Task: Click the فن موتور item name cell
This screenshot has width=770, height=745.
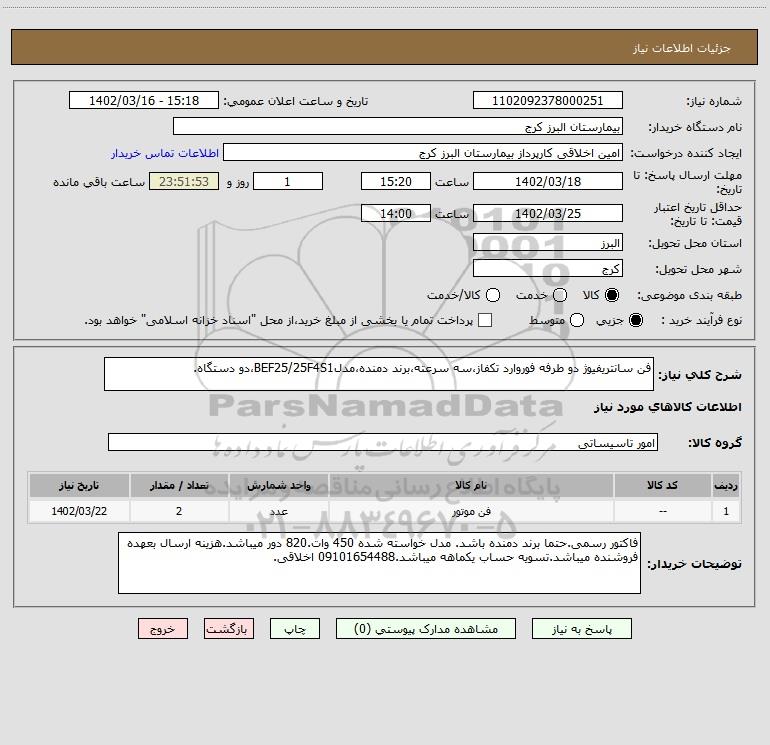Action: [471, 511]
